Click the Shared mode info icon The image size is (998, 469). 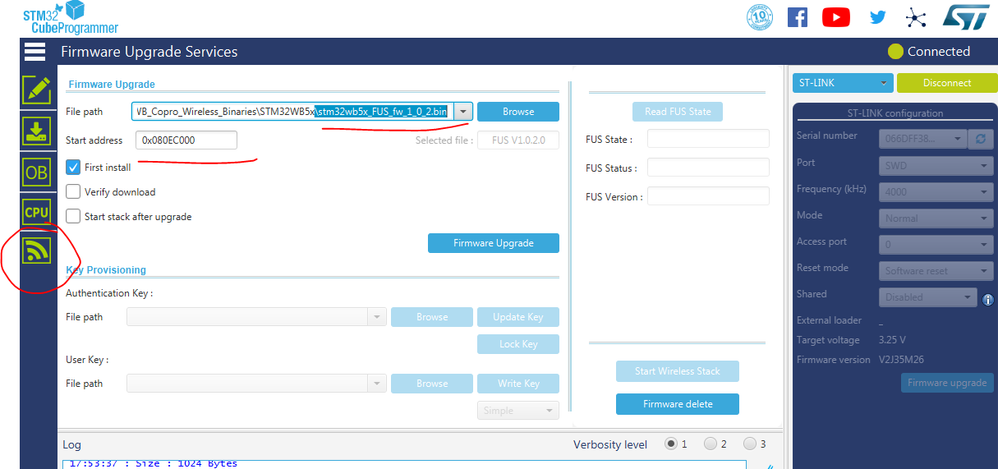988,299
